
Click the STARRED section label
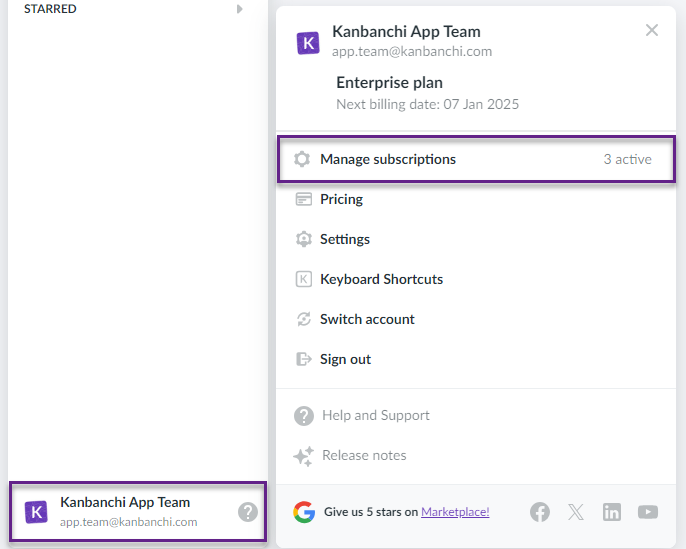click(50, 9)
